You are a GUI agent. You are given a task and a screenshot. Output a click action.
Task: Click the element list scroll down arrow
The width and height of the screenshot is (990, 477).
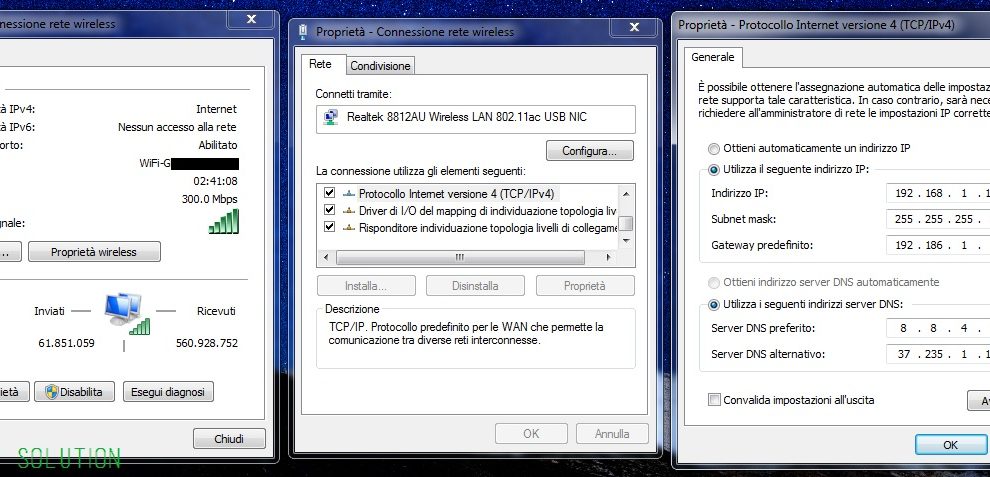coord(626,240)
